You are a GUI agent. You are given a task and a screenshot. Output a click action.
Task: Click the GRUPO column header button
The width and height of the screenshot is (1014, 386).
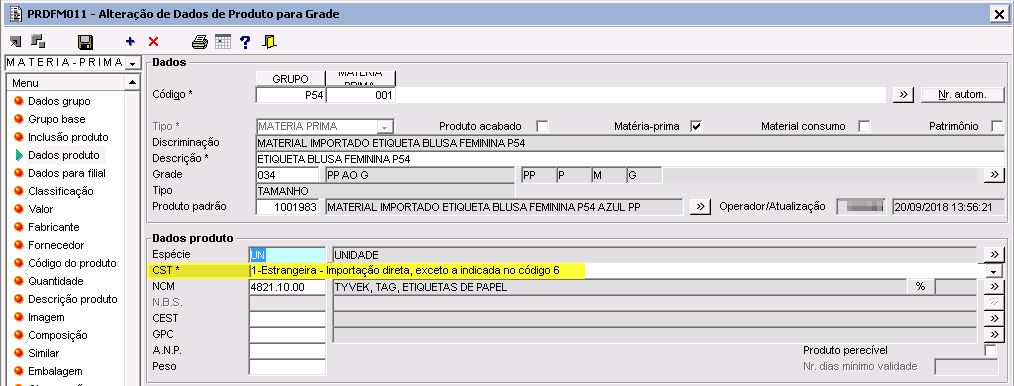point(290,78)
